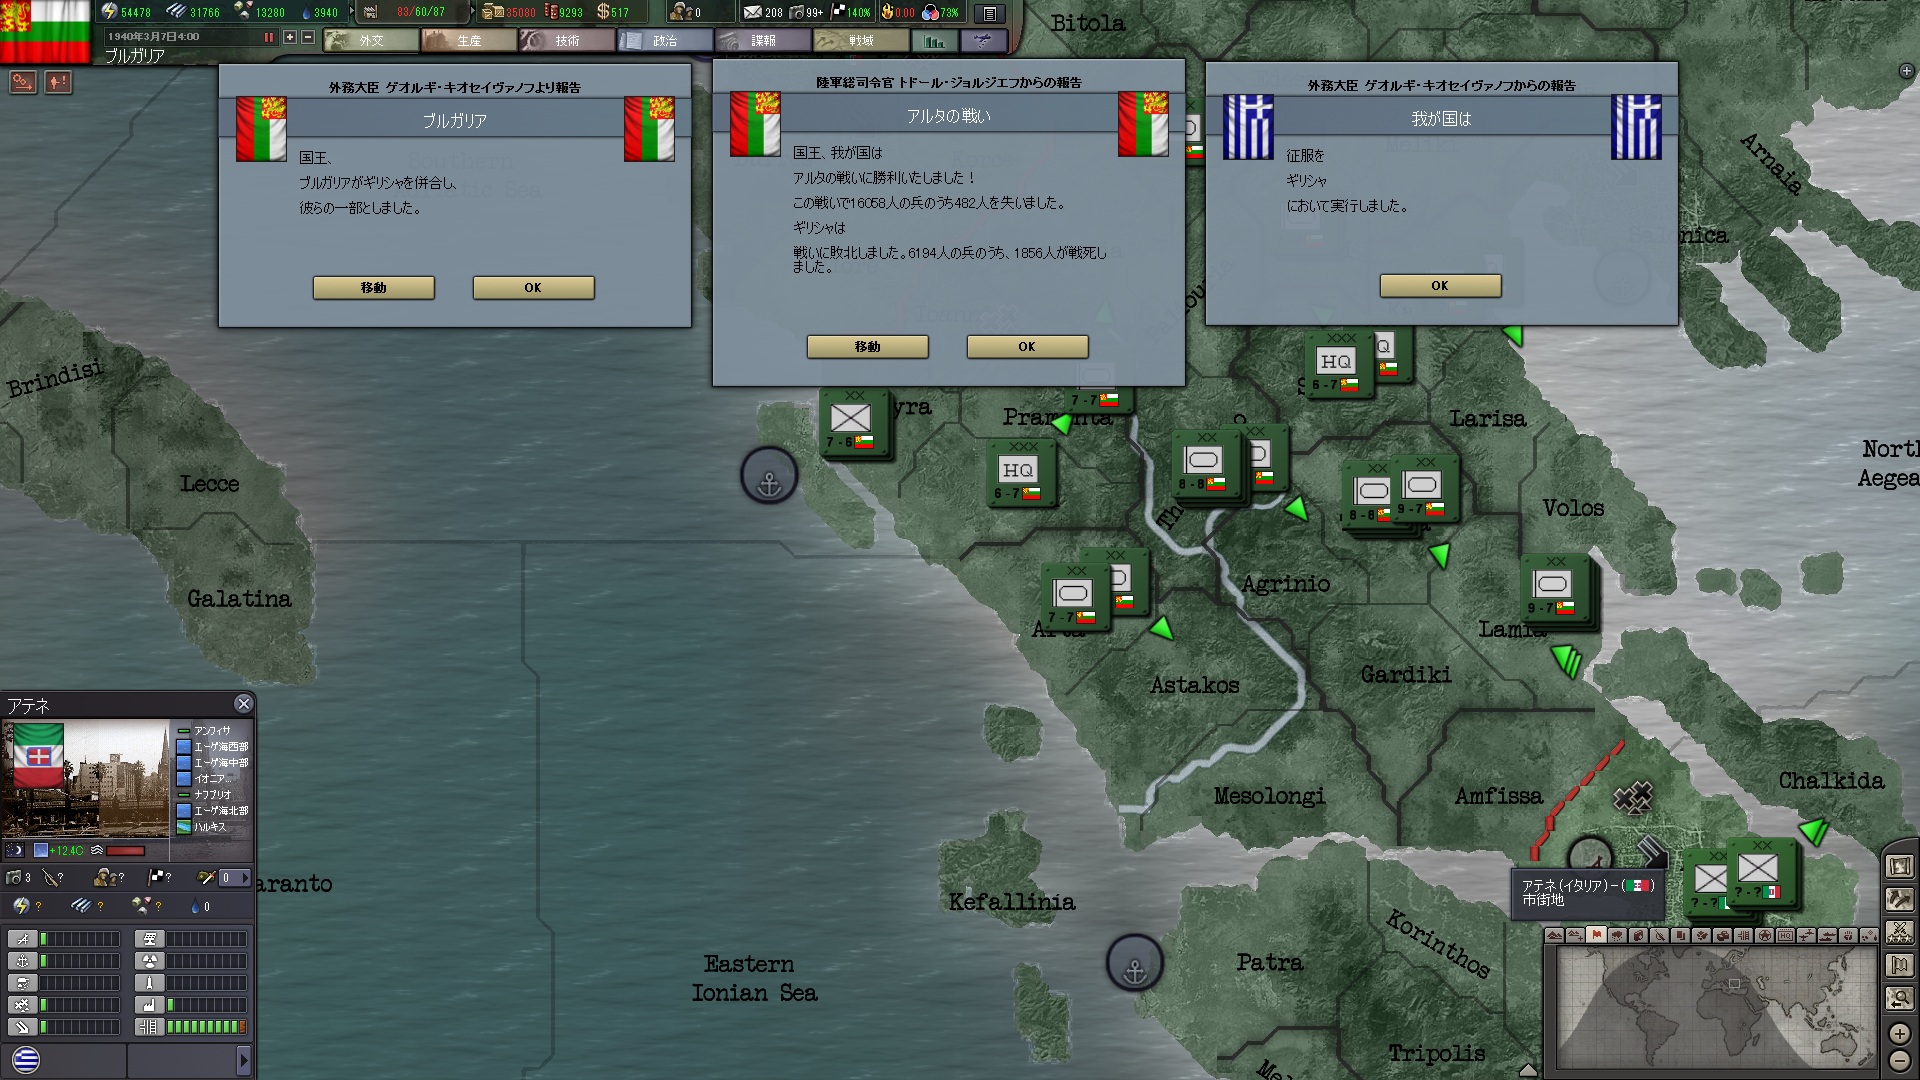Click OK on the アルタの戦い battle report
Image resolution: width=1920 pixels, height=1080 pixels.
pyautogui.click(x=1027, y=347)
